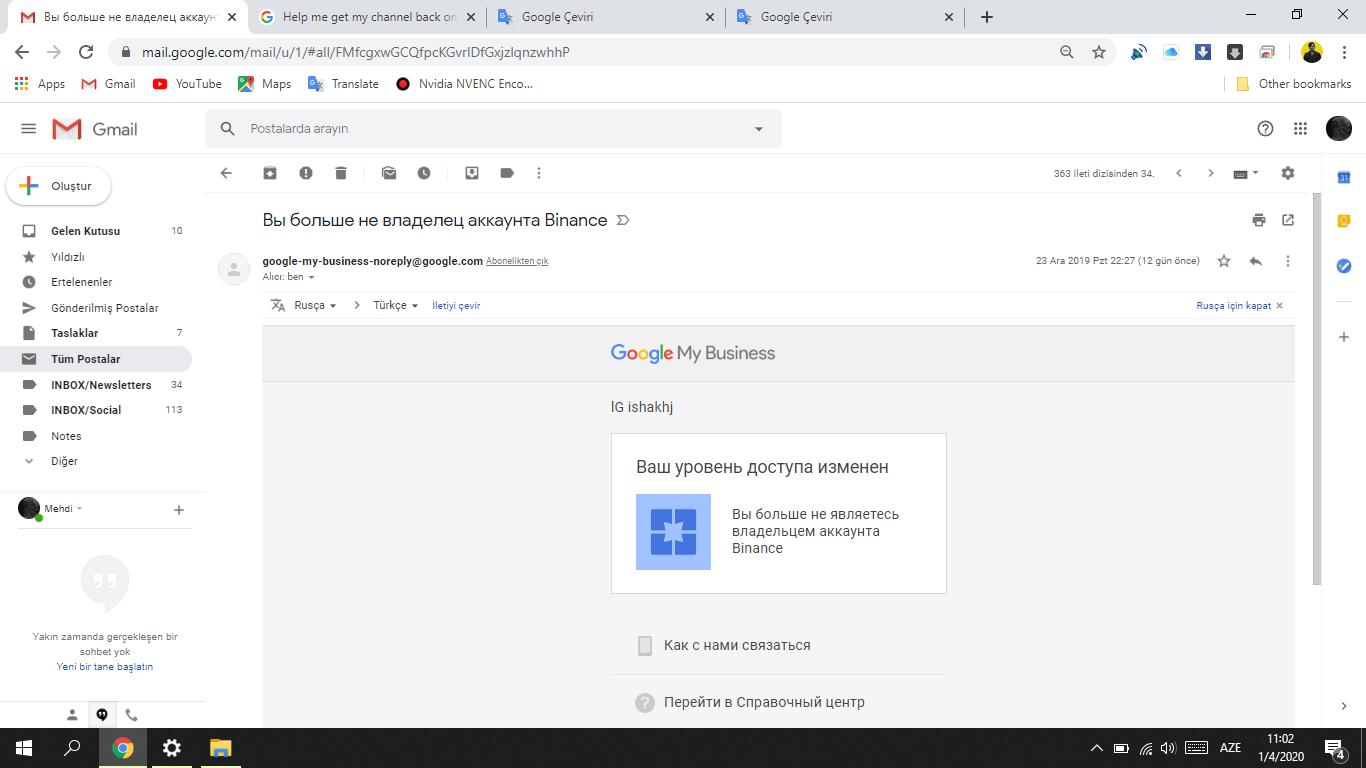Show the older conversation arrow
Screen dimensions: 1366x768
tap(1211, 173)
